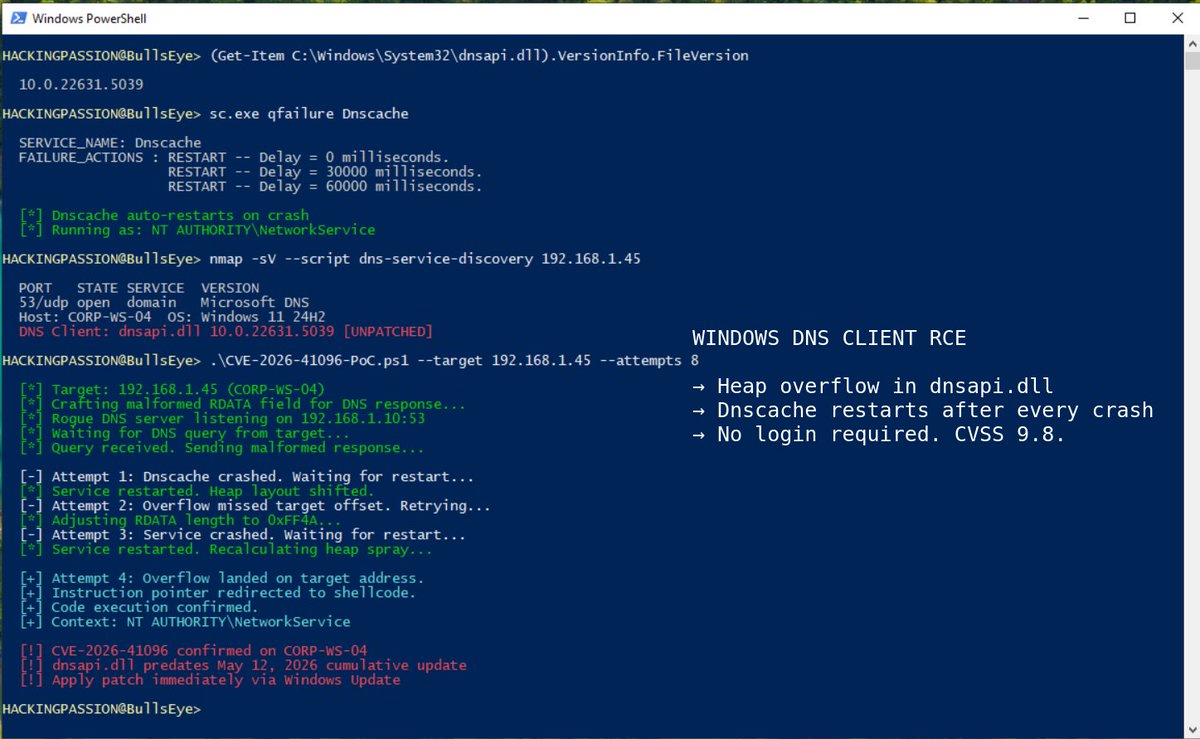The width and height of the screenshot is (1200, 739).
Task: Click "Apply patch immediately via Windows Update" line
Action: pos(210,680)
